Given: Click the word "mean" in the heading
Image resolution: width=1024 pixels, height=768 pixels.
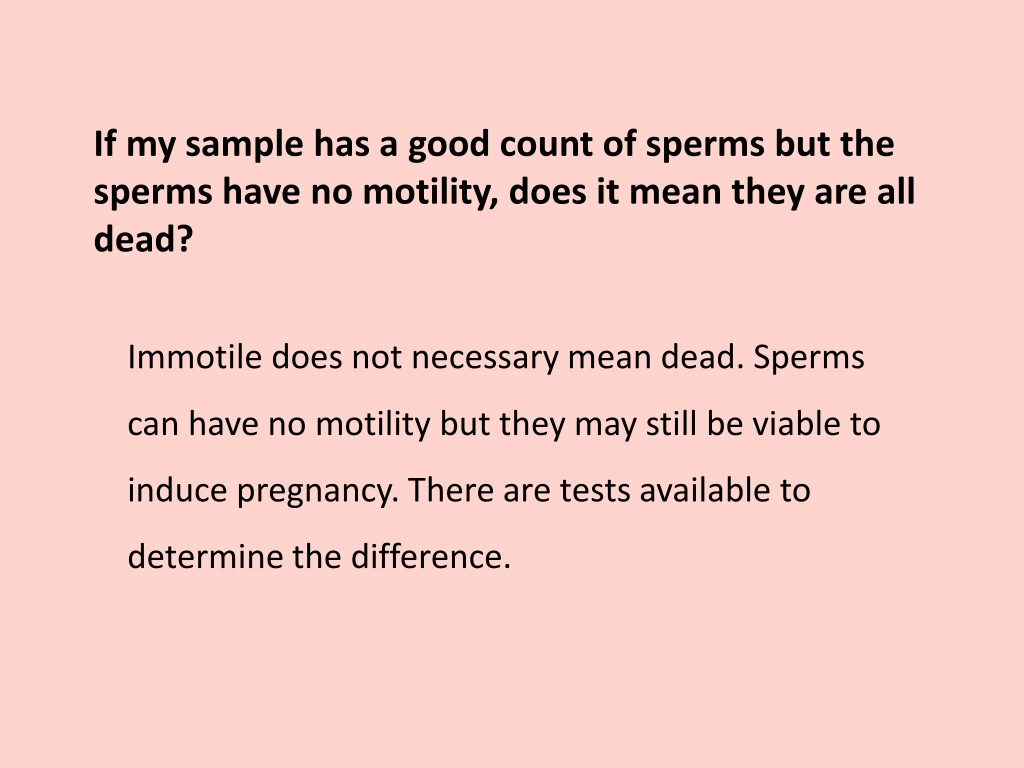Looking at the screenshot, I should (675, 193).
